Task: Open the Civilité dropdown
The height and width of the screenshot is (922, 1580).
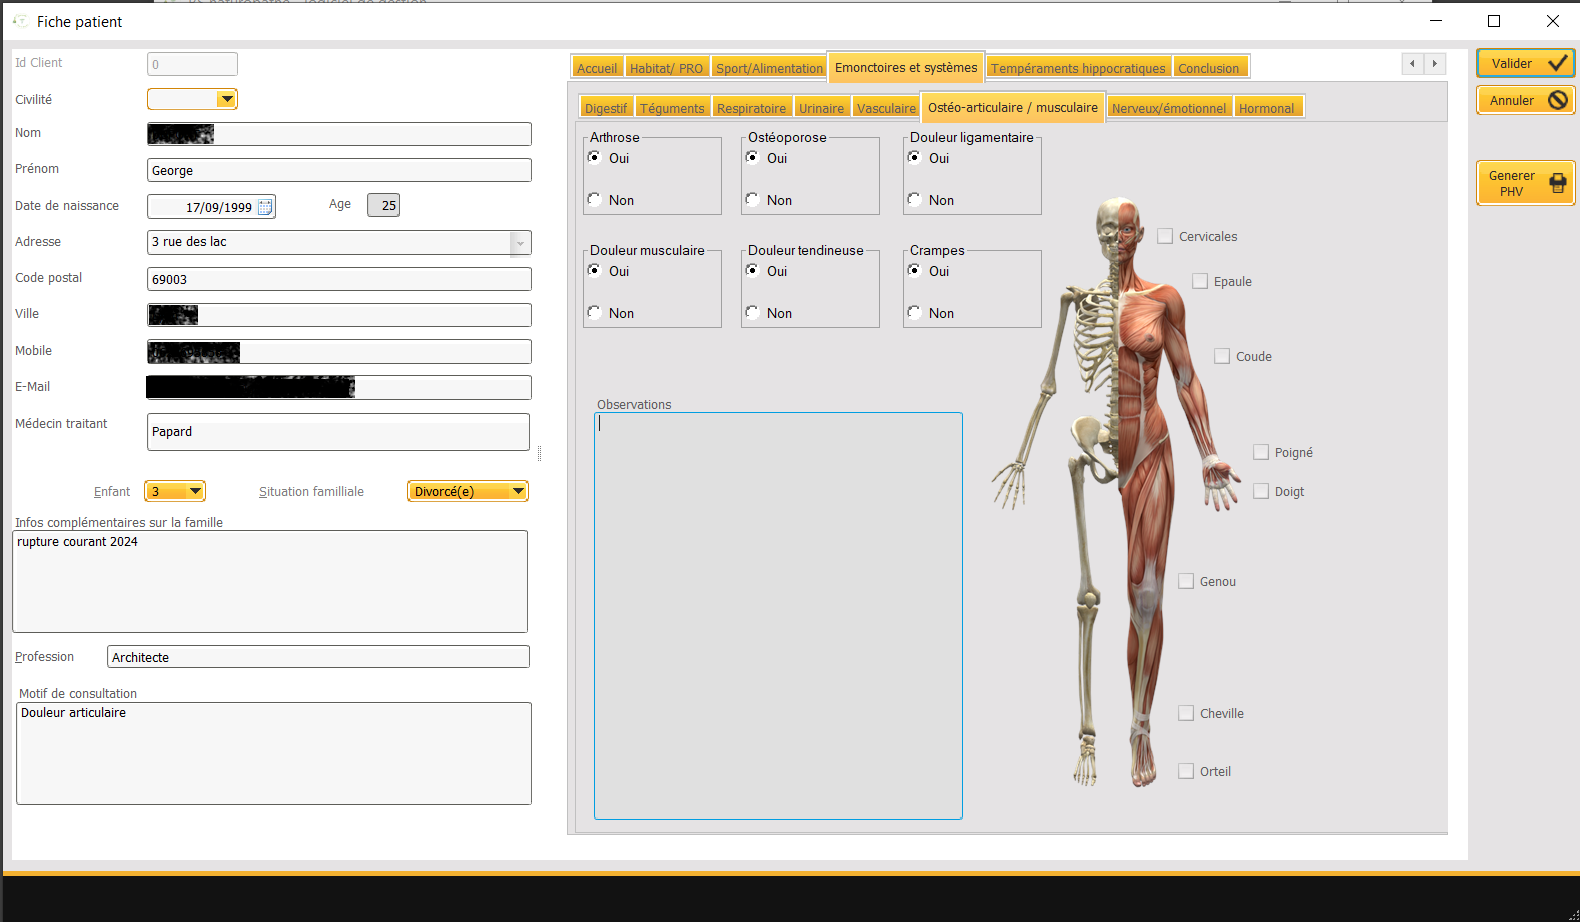Action: [x=227, y=99]
